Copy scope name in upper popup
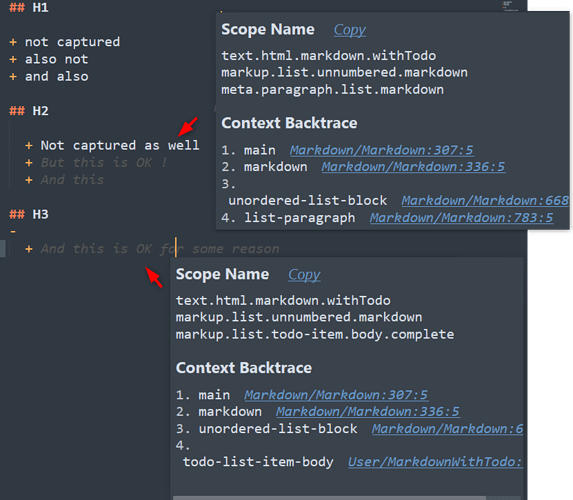 pos(350,30)
